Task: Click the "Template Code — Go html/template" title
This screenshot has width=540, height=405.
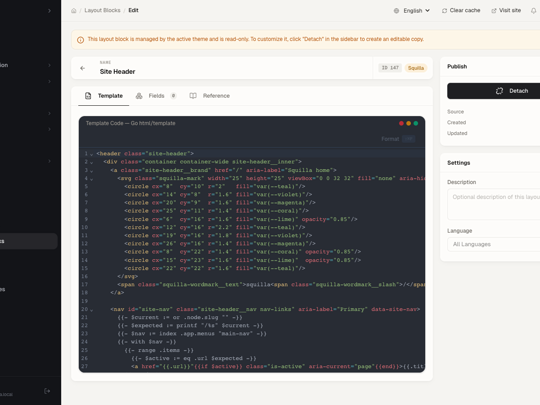Action: [x=131, y=123]
